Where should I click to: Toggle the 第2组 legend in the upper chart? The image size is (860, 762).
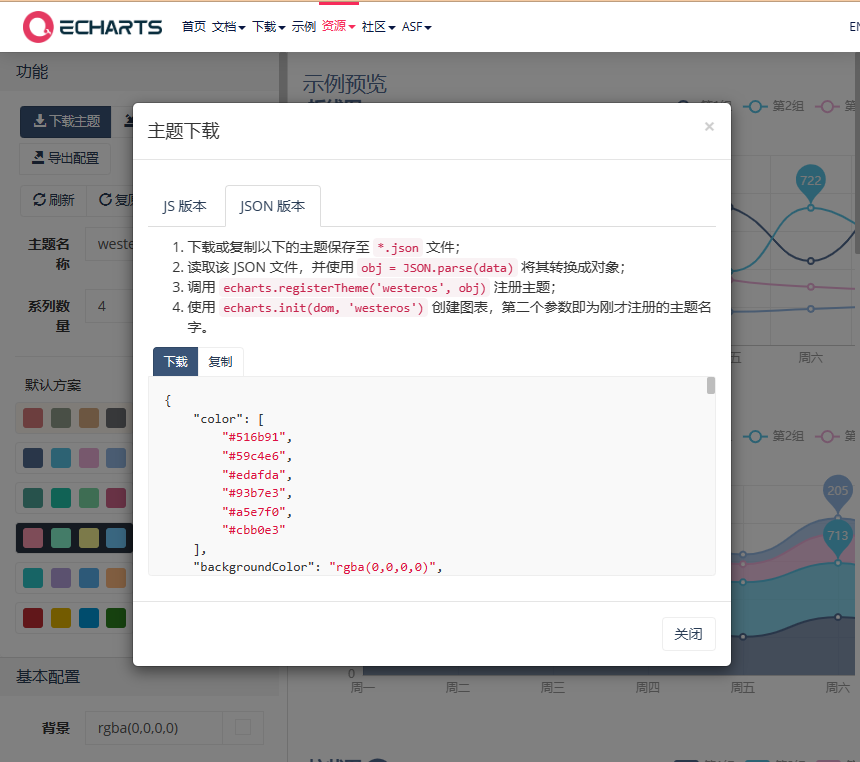click(x=773, y=106)
